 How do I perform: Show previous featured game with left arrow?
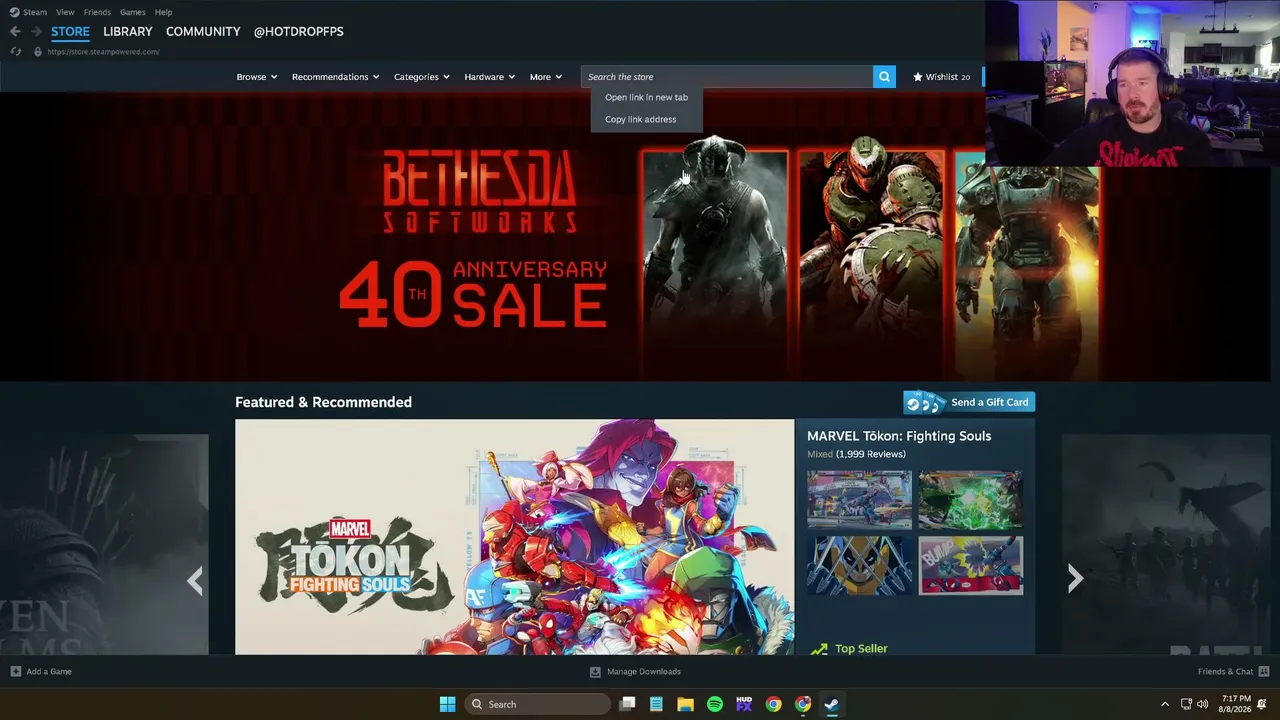click(x=195, y=579)
